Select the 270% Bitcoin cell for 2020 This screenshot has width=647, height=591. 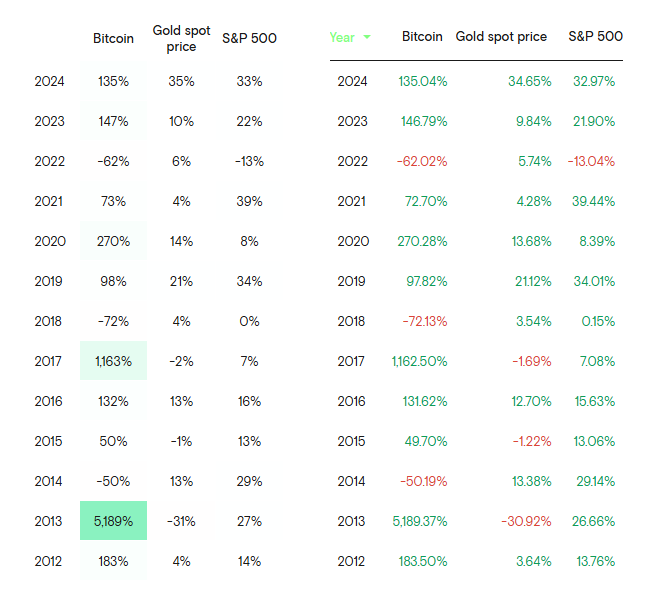click(x=113, y=241)
